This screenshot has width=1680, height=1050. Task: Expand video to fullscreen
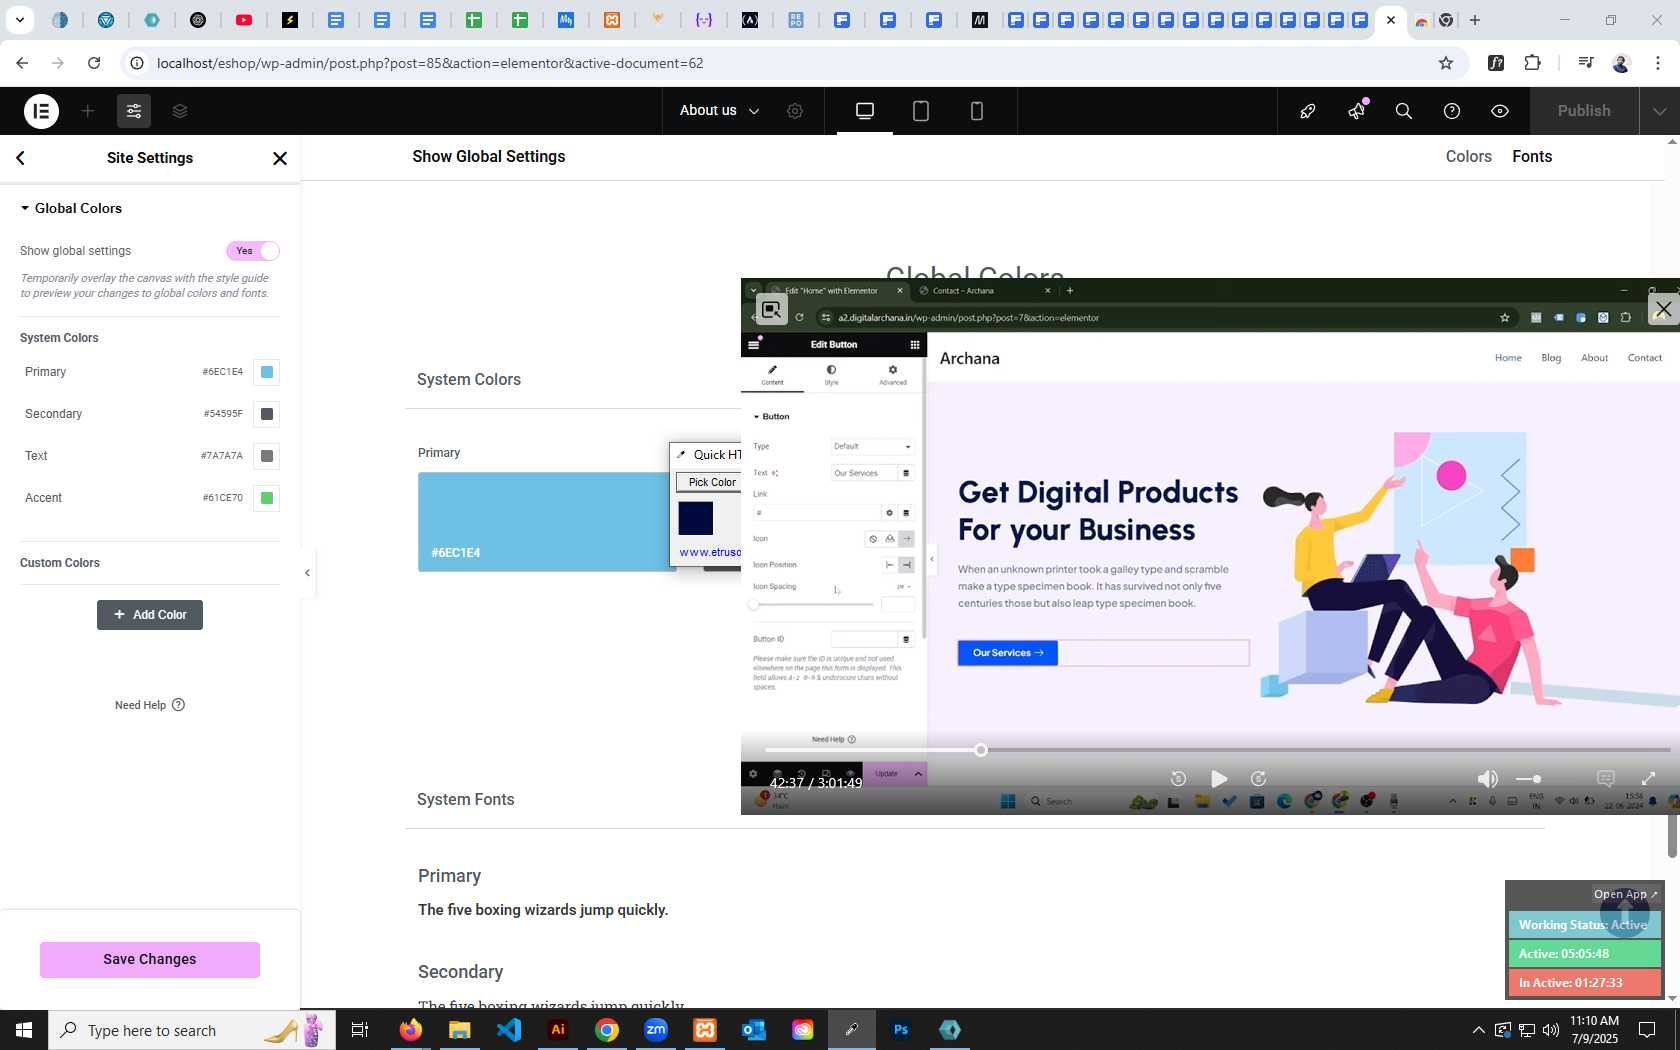[1648, 778]
